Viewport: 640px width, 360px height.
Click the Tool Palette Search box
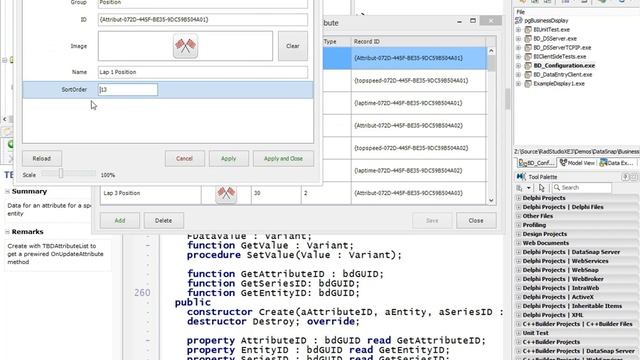click(582, 188)
